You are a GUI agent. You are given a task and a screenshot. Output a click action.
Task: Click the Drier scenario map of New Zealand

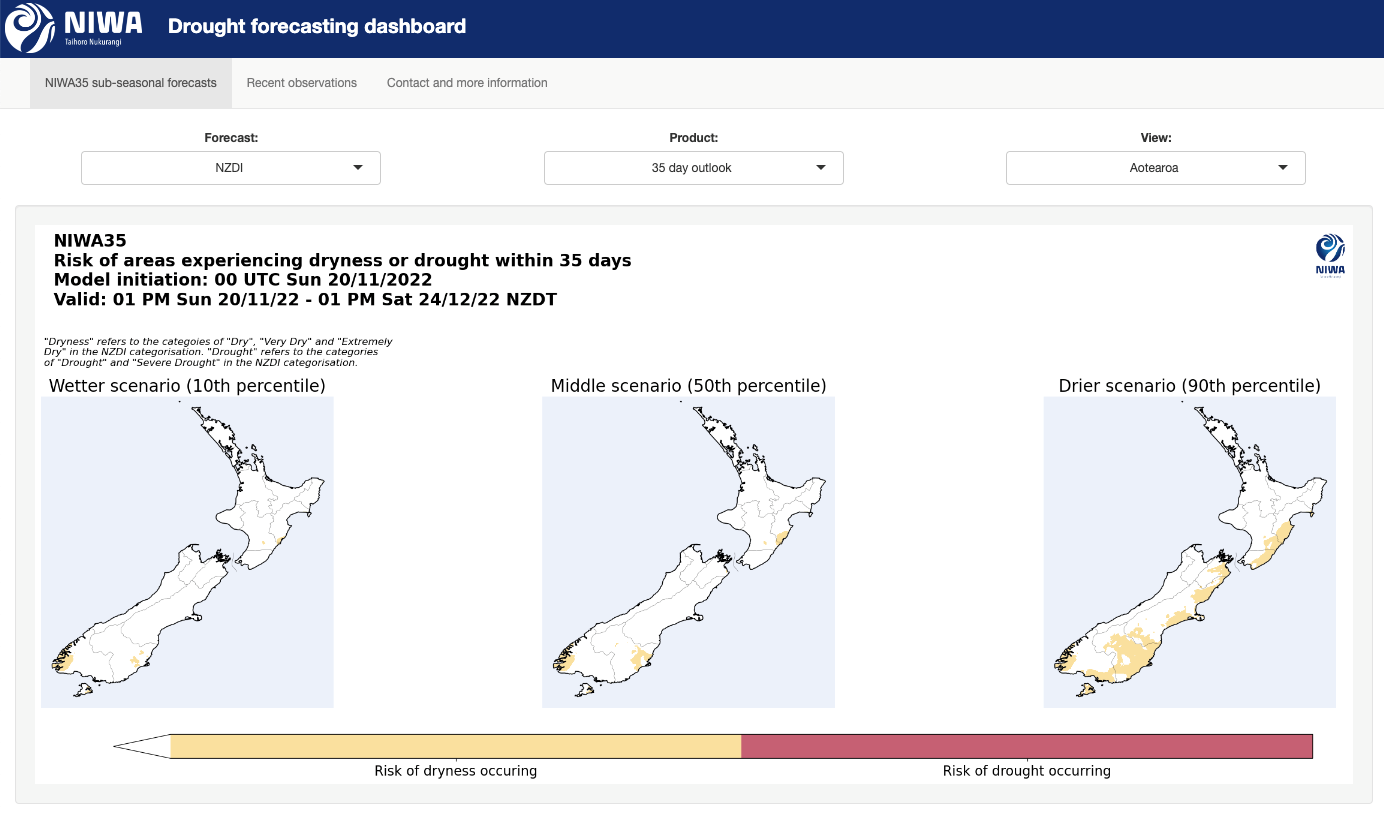tap(1189, 551)
